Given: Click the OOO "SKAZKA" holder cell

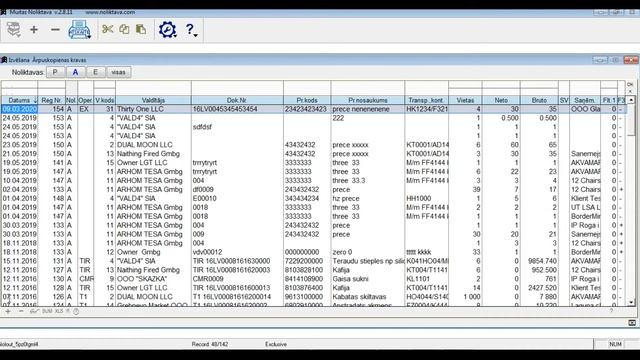Looking at the screenshot, I should point(153,279).
